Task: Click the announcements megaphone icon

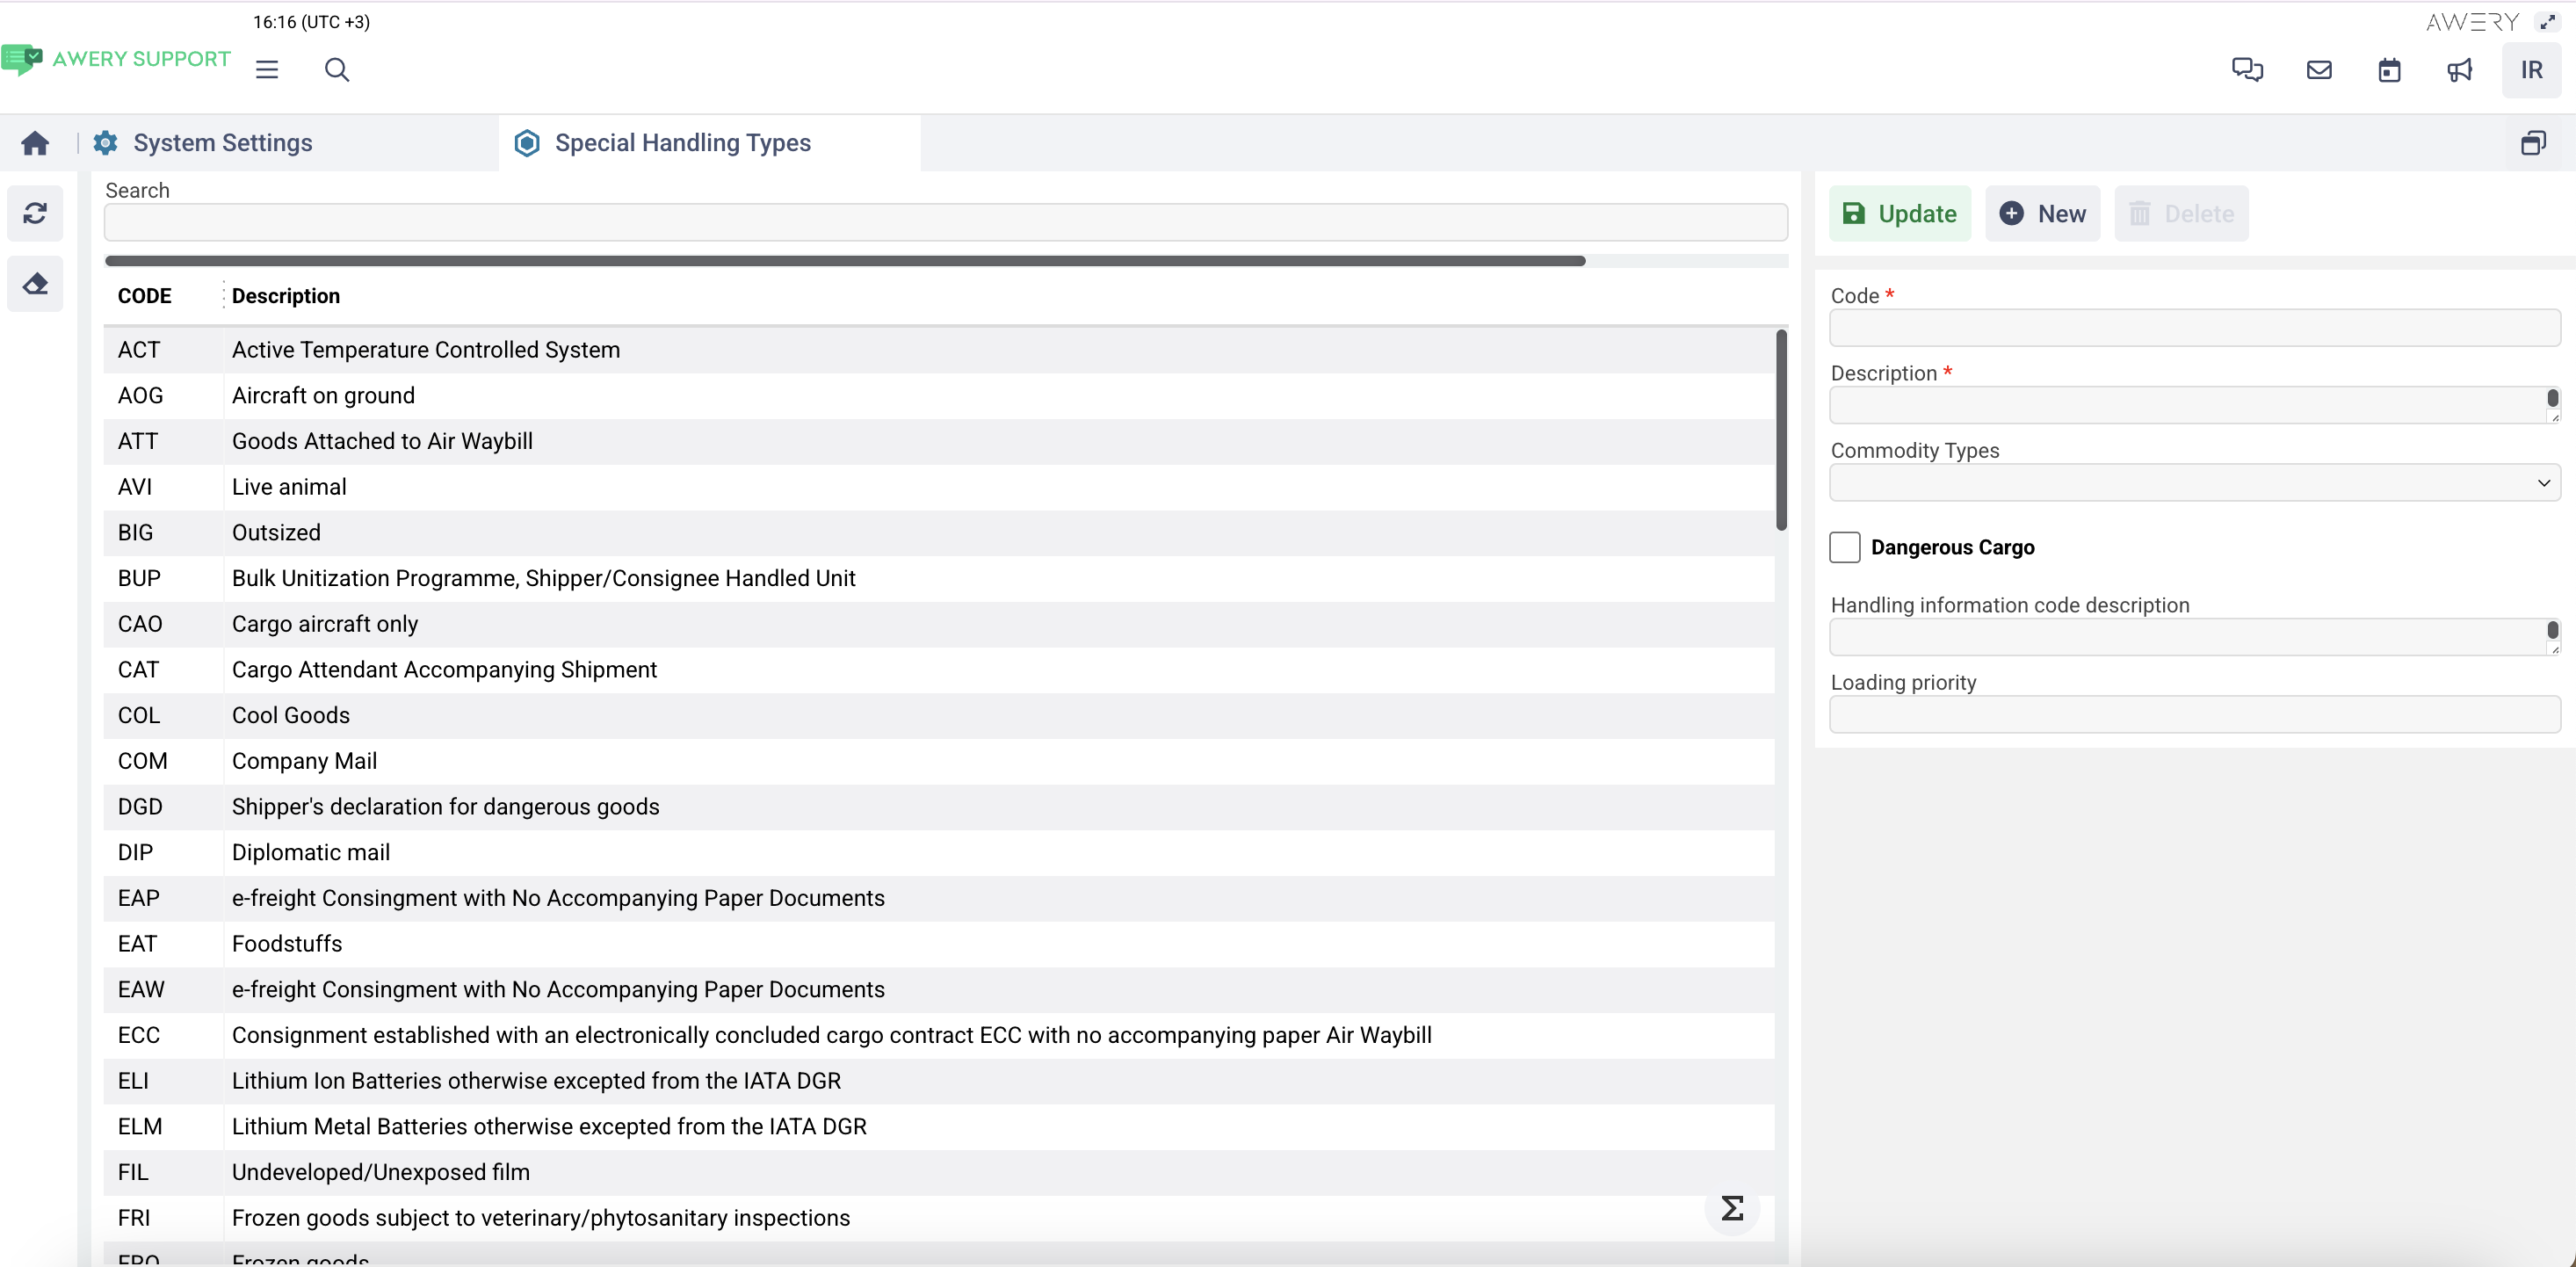Action: pos(2459,70)
